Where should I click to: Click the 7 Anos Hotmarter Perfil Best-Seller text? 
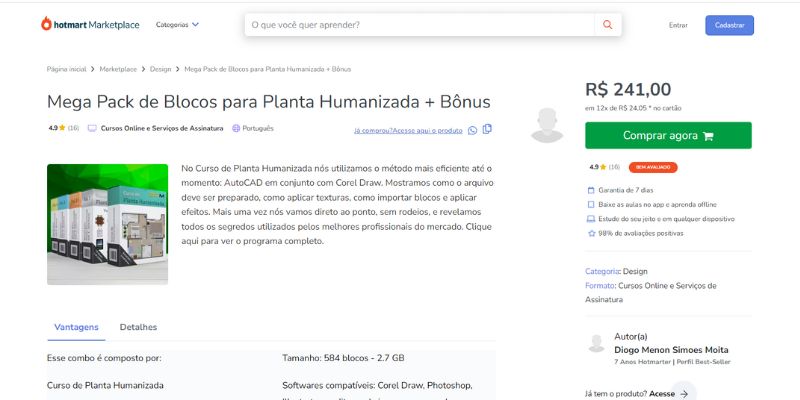(672, 362)
